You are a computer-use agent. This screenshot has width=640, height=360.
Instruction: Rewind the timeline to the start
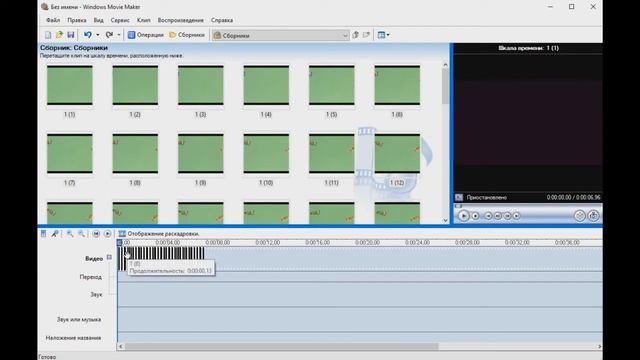click(96, 233)
